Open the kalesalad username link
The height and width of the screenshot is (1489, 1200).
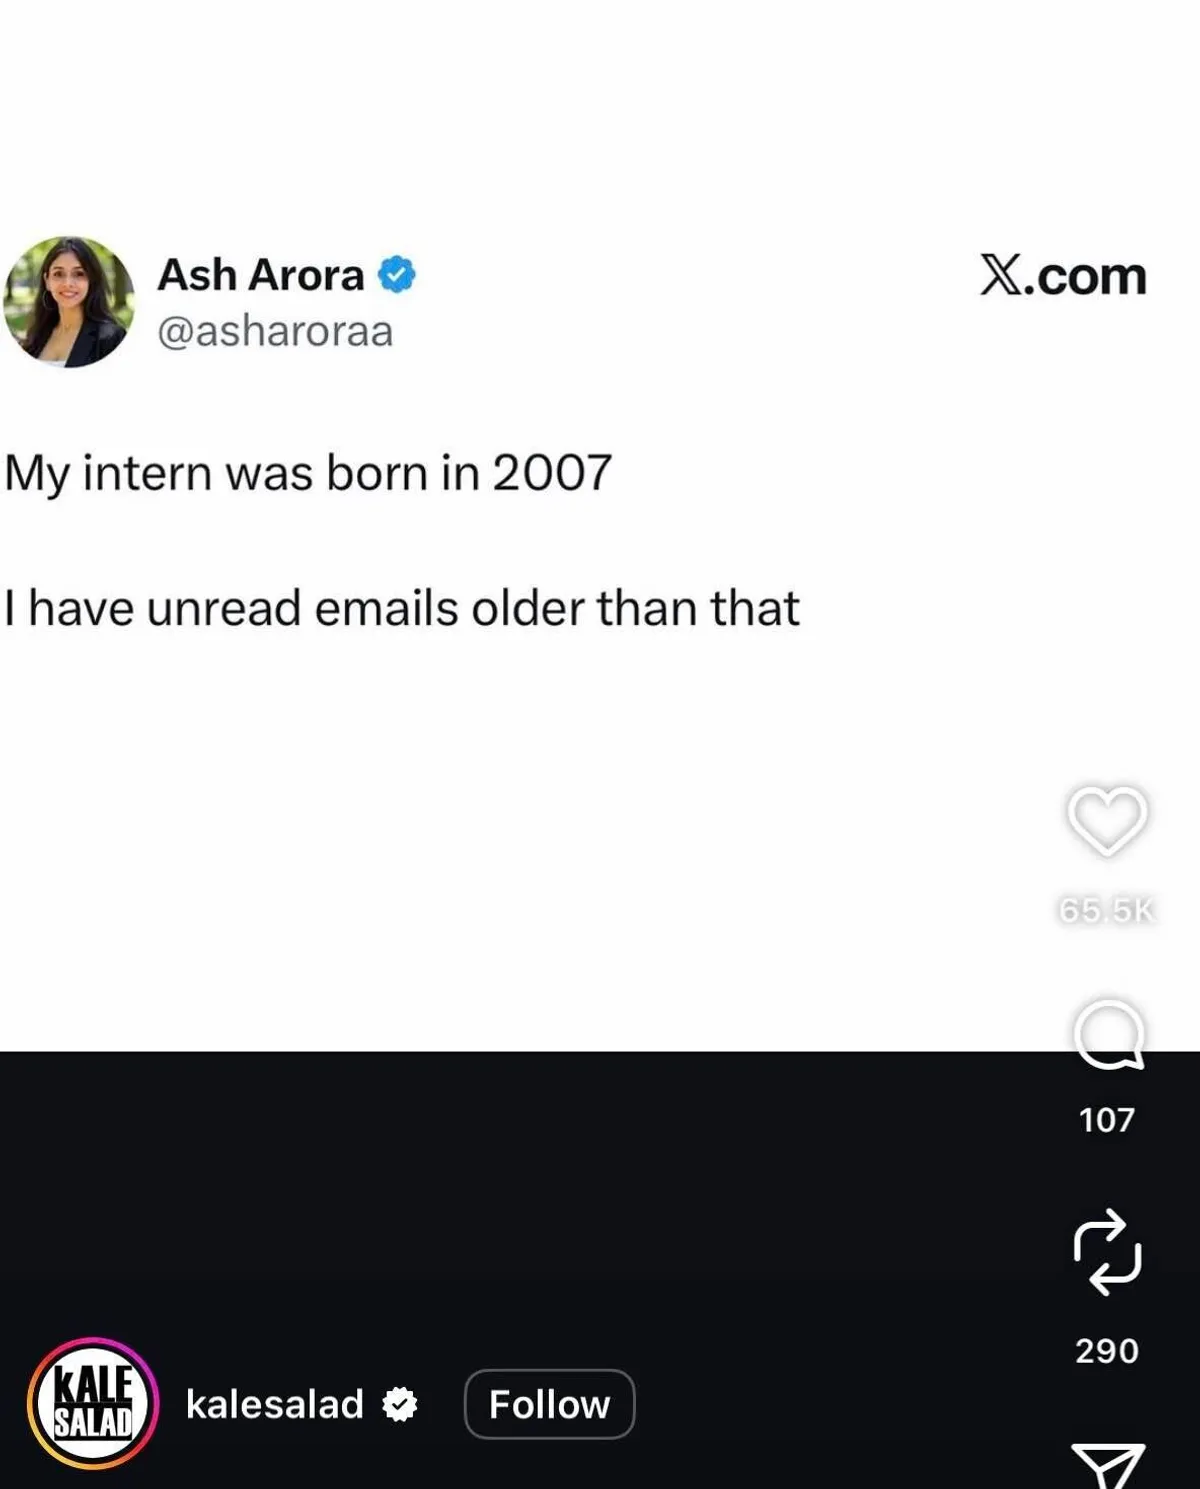pyautogui.click(x=274, y=1404)
